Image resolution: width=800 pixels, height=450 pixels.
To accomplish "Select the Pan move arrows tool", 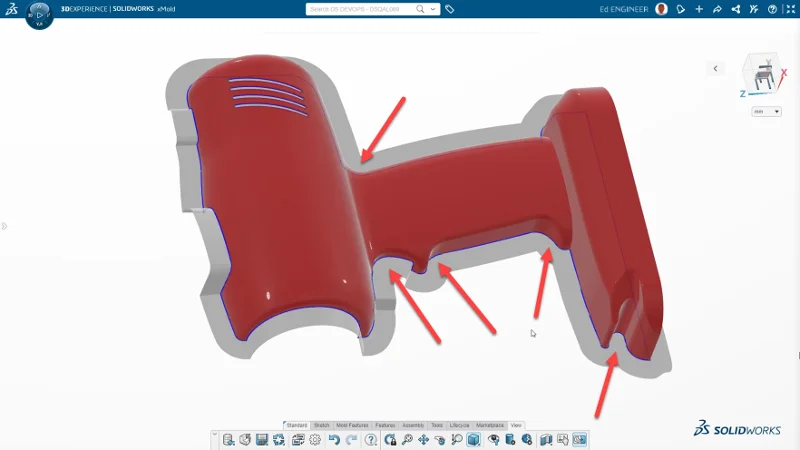I will (423, 440).
